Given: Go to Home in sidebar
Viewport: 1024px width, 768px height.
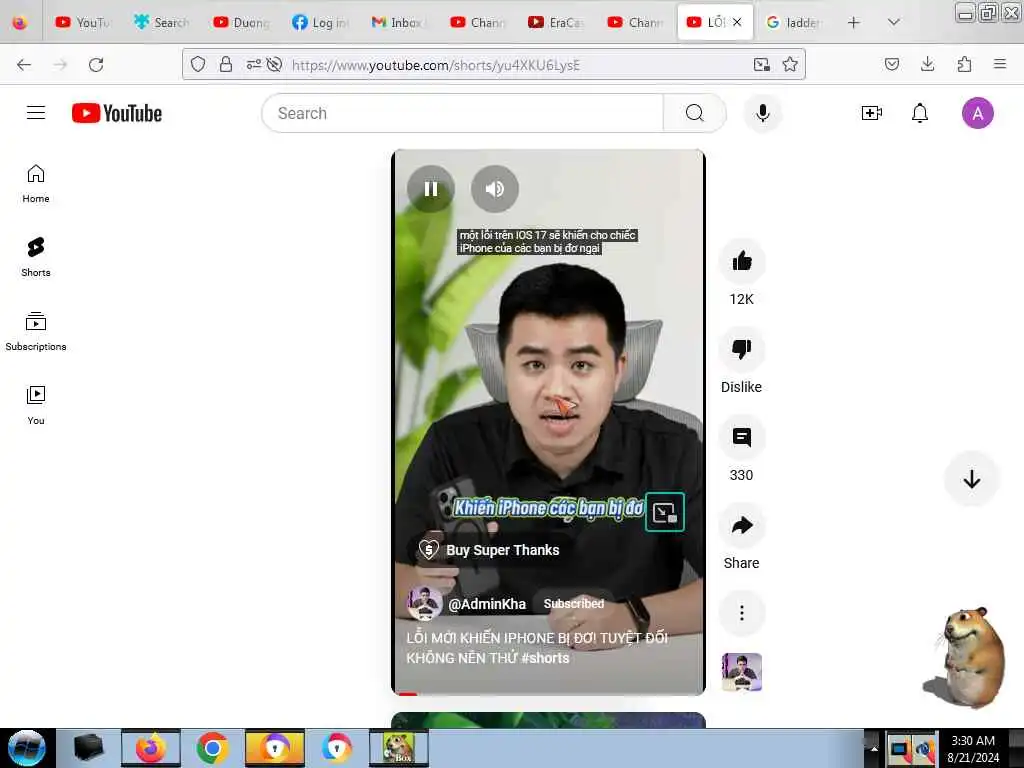Looking at the screenshot, I should click(x=36, y=184).
